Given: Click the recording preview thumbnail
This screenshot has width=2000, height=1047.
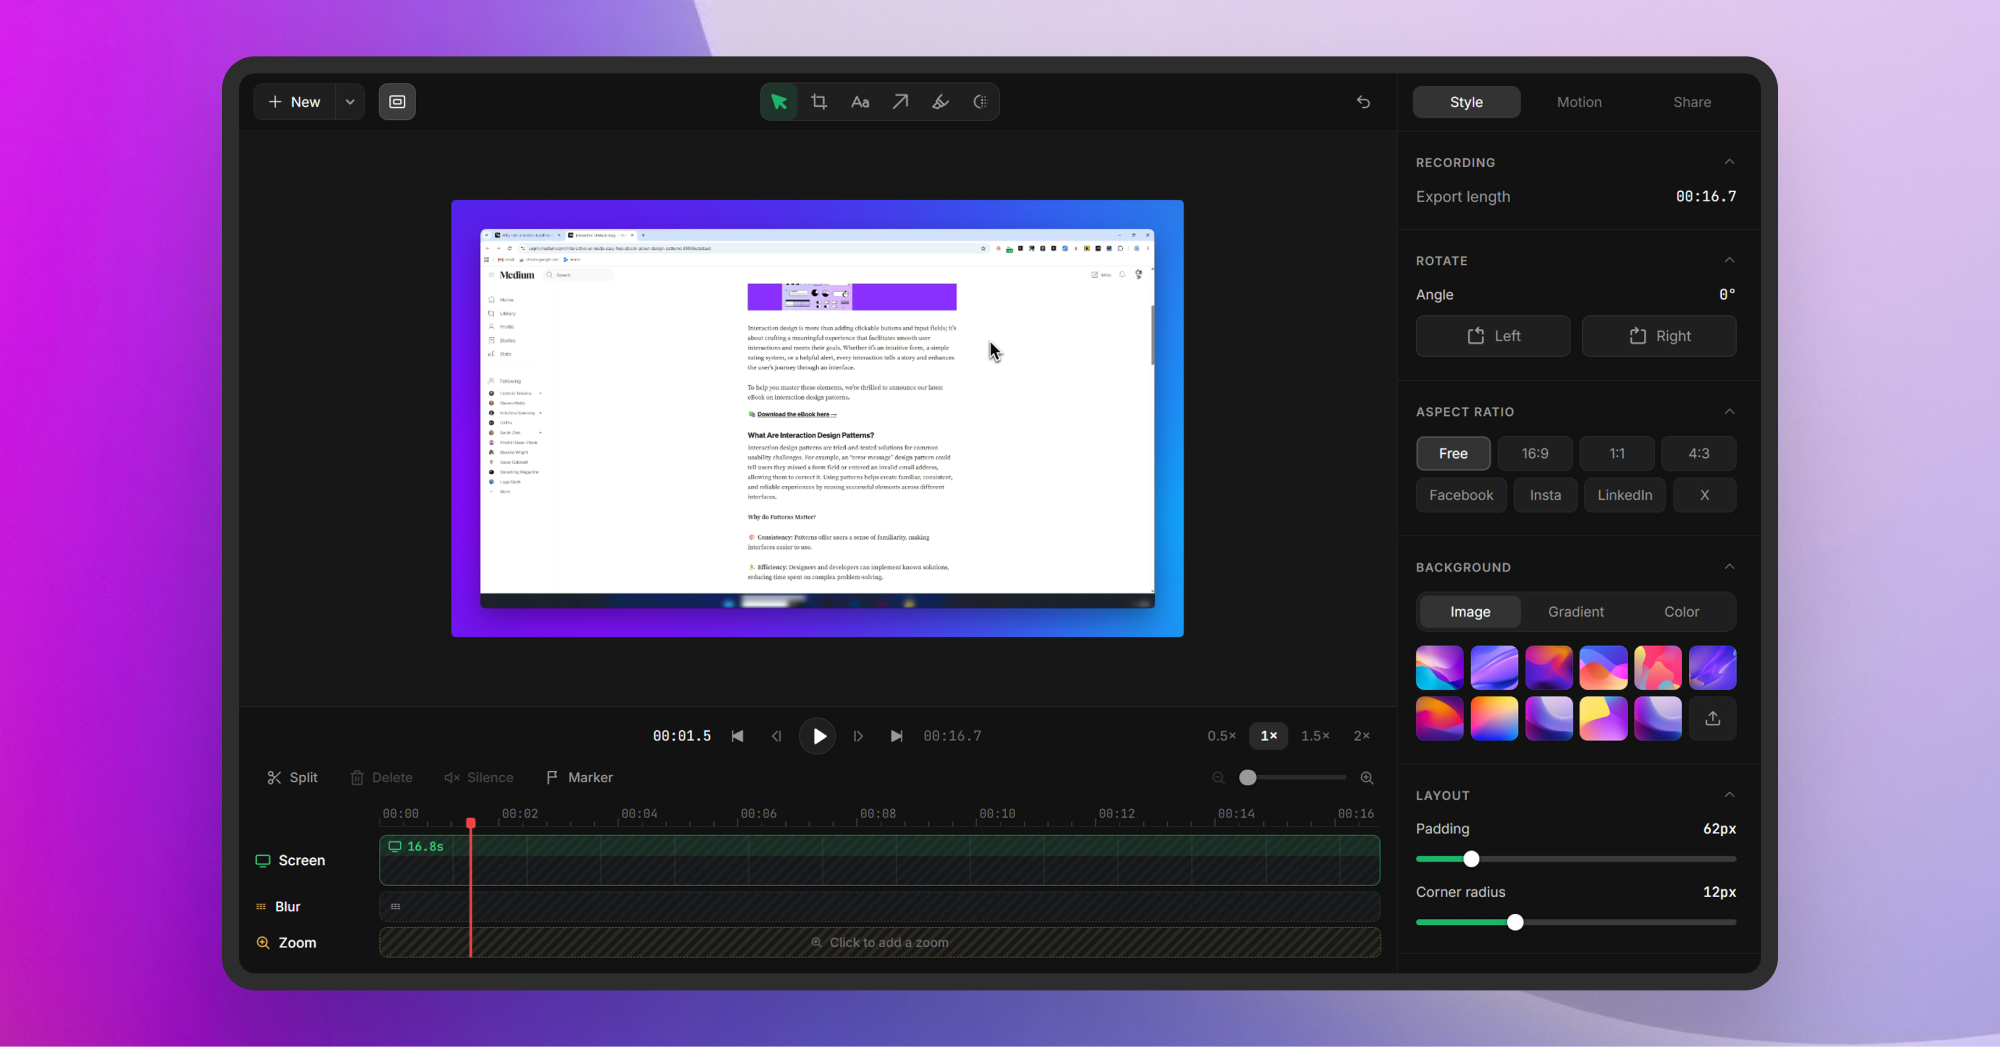Looking at the screenshot, I should click(x=817, y=418).
